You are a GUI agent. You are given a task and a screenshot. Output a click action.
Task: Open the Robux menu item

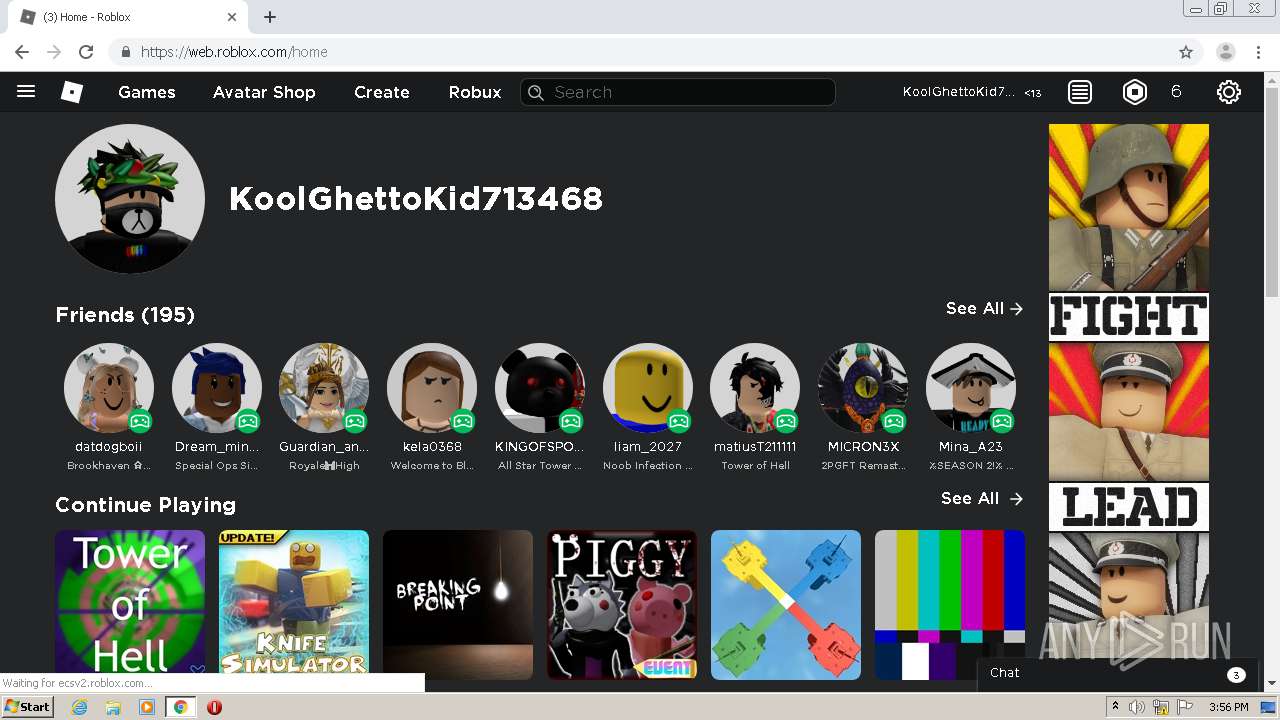(475, 92)
